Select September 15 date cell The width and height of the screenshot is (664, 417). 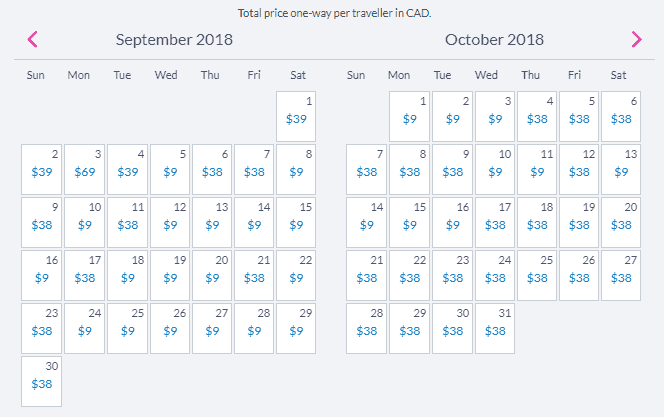pos(296,222)
